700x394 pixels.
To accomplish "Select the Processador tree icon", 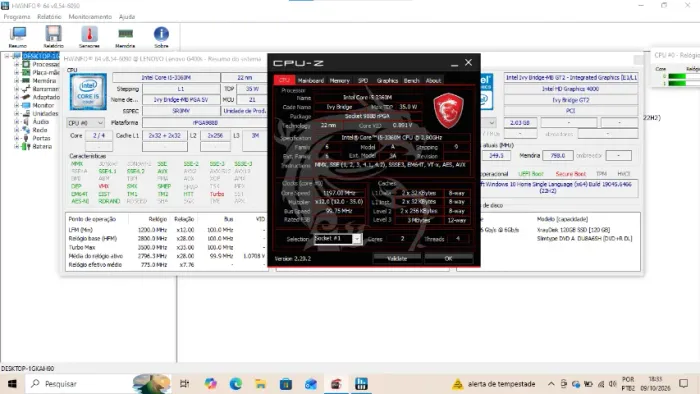I will pyautogui.click(x=26, y=64).
